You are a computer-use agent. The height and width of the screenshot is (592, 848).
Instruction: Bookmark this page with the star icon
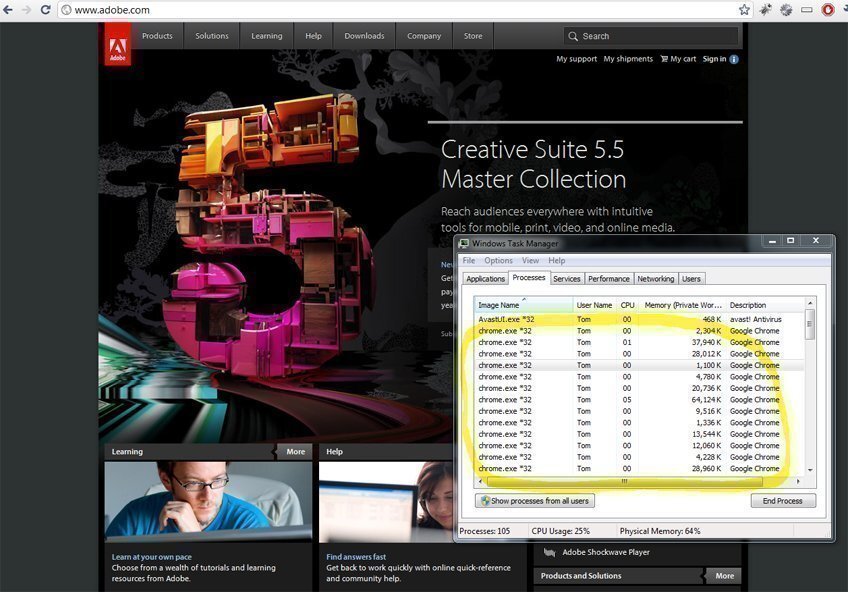point(745,10)
